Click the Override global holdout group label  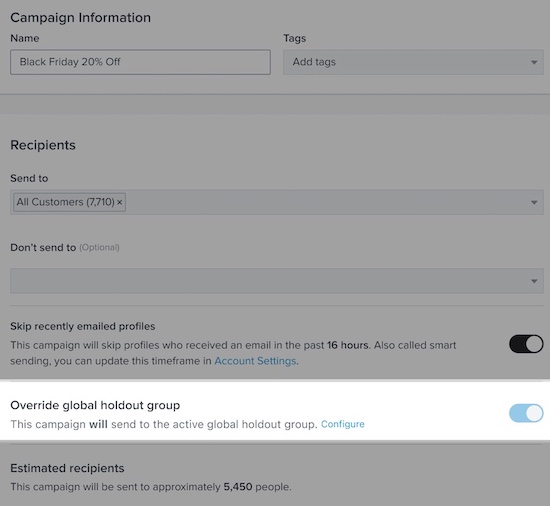click(x=95, y=405)
